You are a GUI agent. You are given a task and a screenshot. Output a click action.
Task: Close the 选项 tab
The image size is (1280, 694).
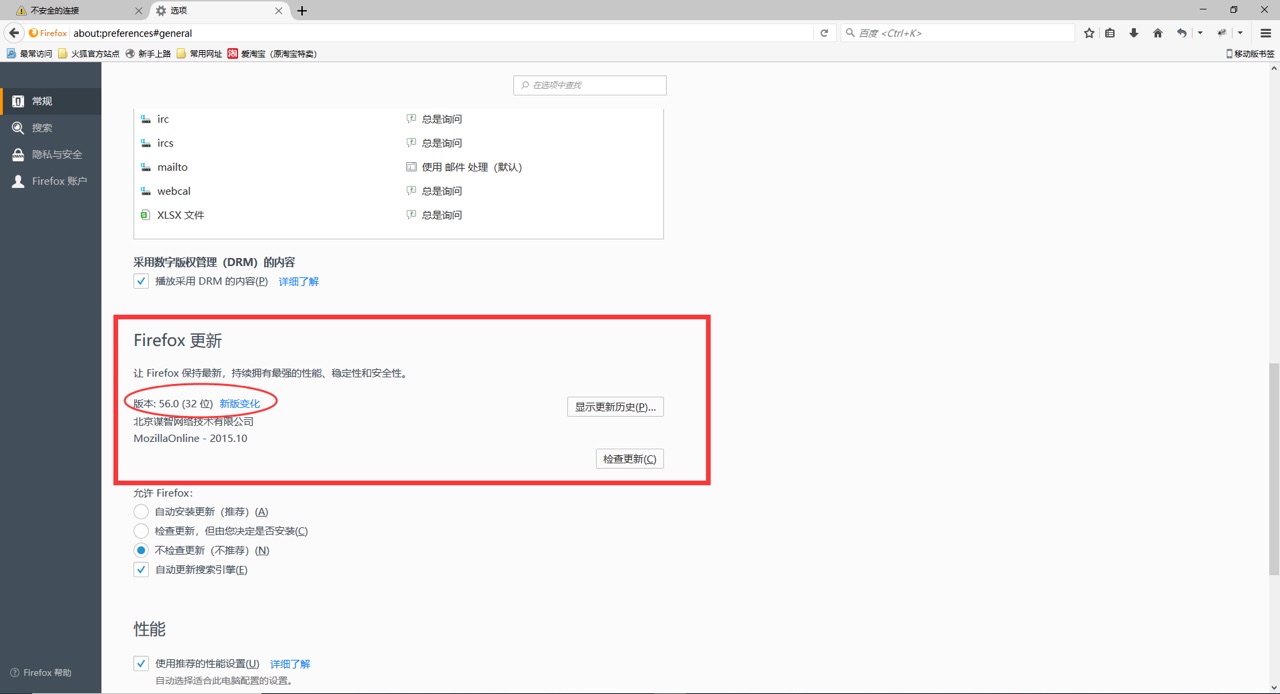pyautogui.click(x=281, y=11)
